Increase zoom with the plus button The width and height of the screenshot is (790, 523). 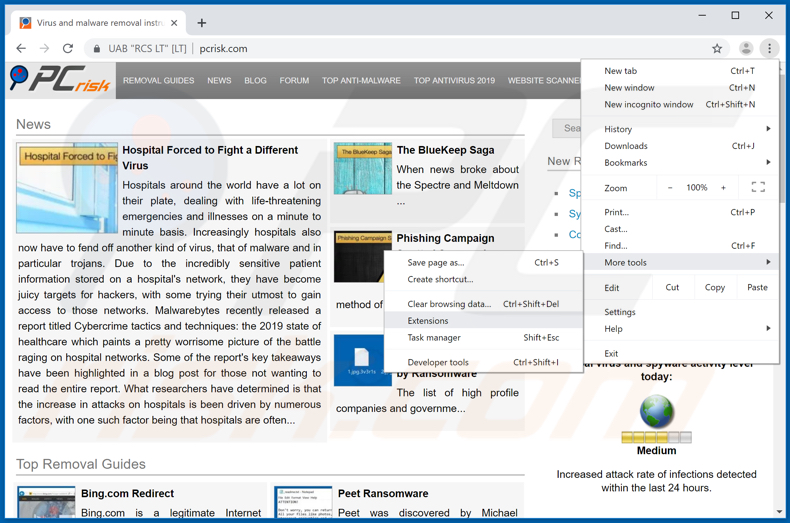(x=723, y=187)
